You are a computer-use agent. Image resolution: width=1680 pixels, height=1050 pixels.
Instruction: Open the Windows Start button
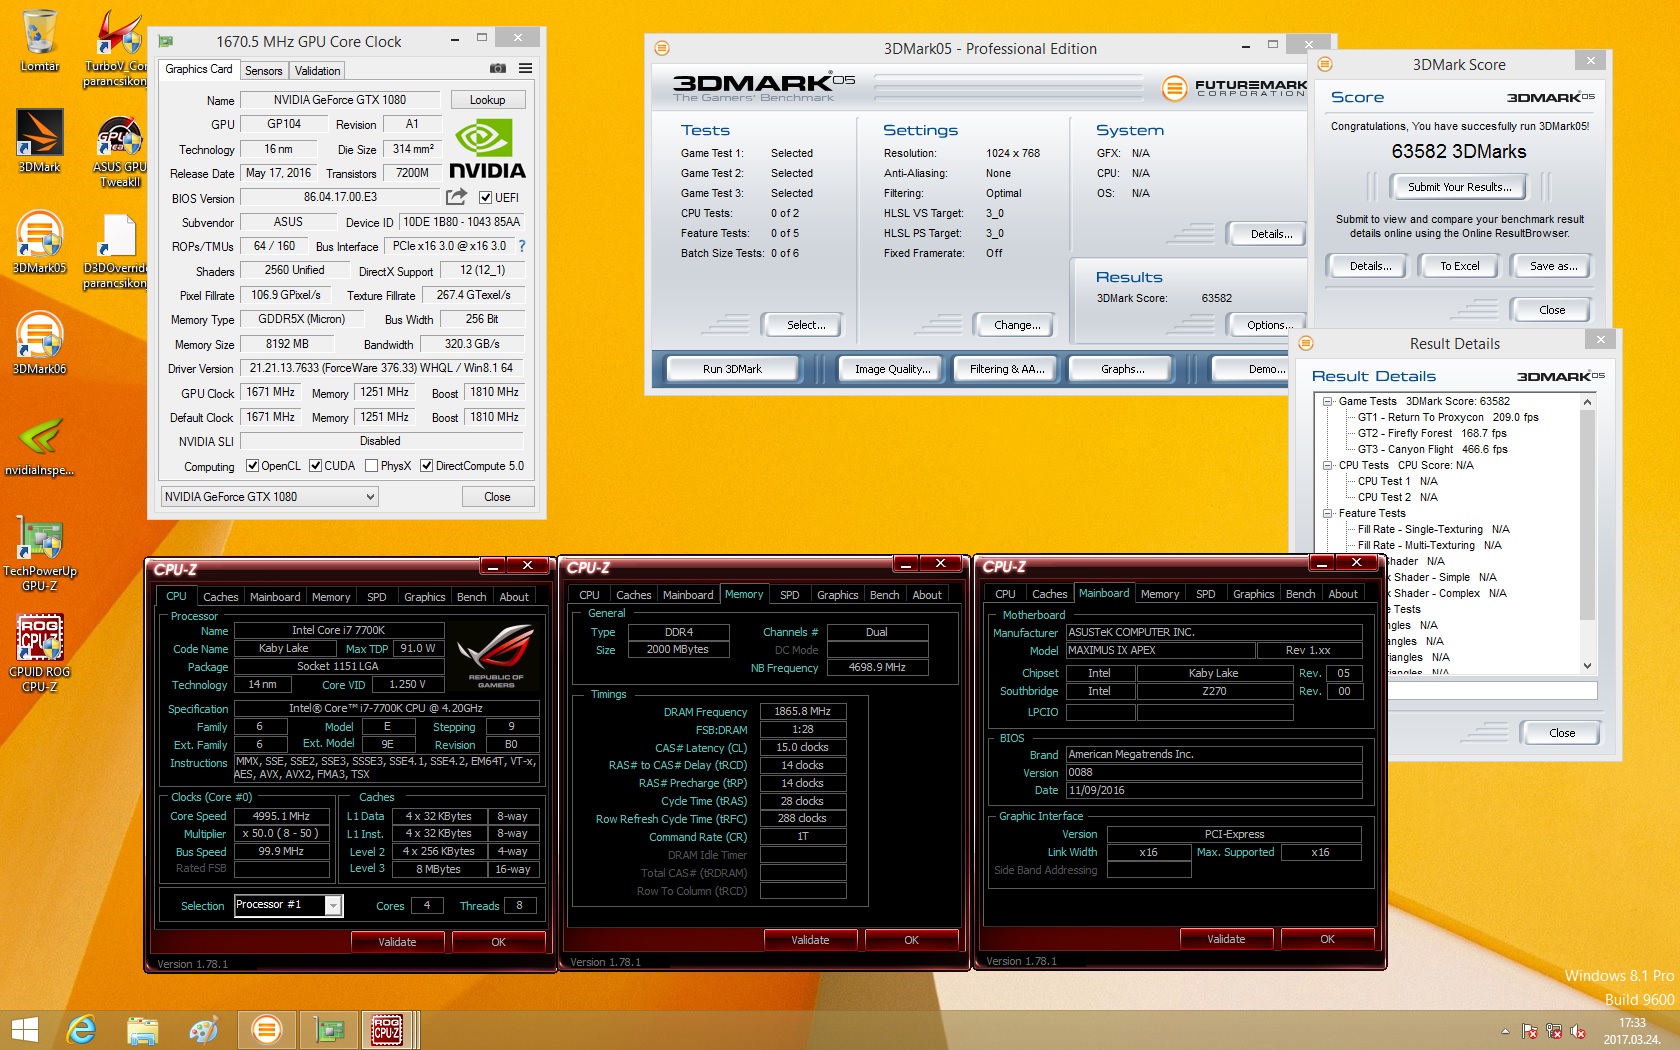click(24, 1029)
